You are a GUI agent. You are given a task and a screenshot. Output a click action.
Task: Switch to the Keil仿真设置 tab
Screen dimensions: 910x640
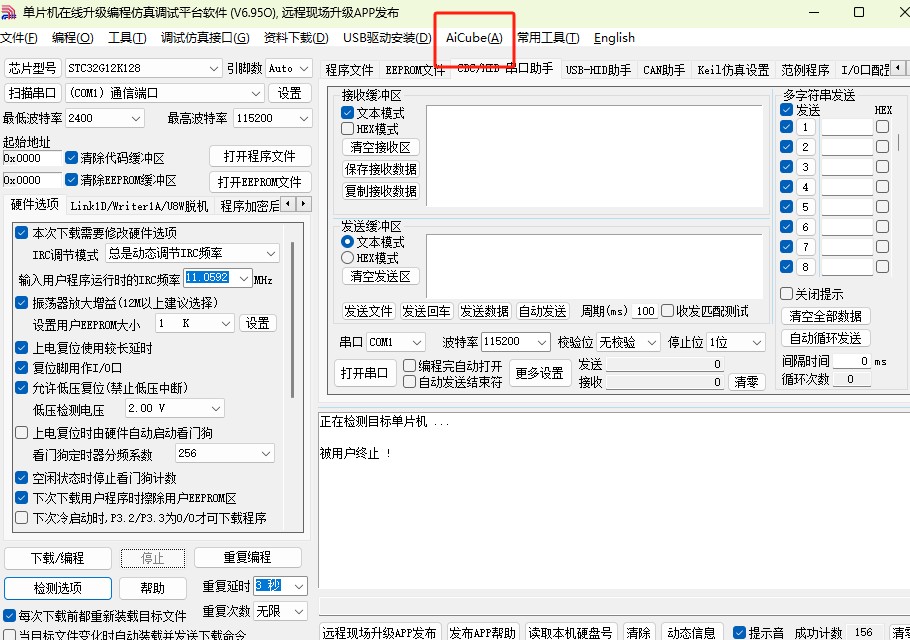click(733, 70)
